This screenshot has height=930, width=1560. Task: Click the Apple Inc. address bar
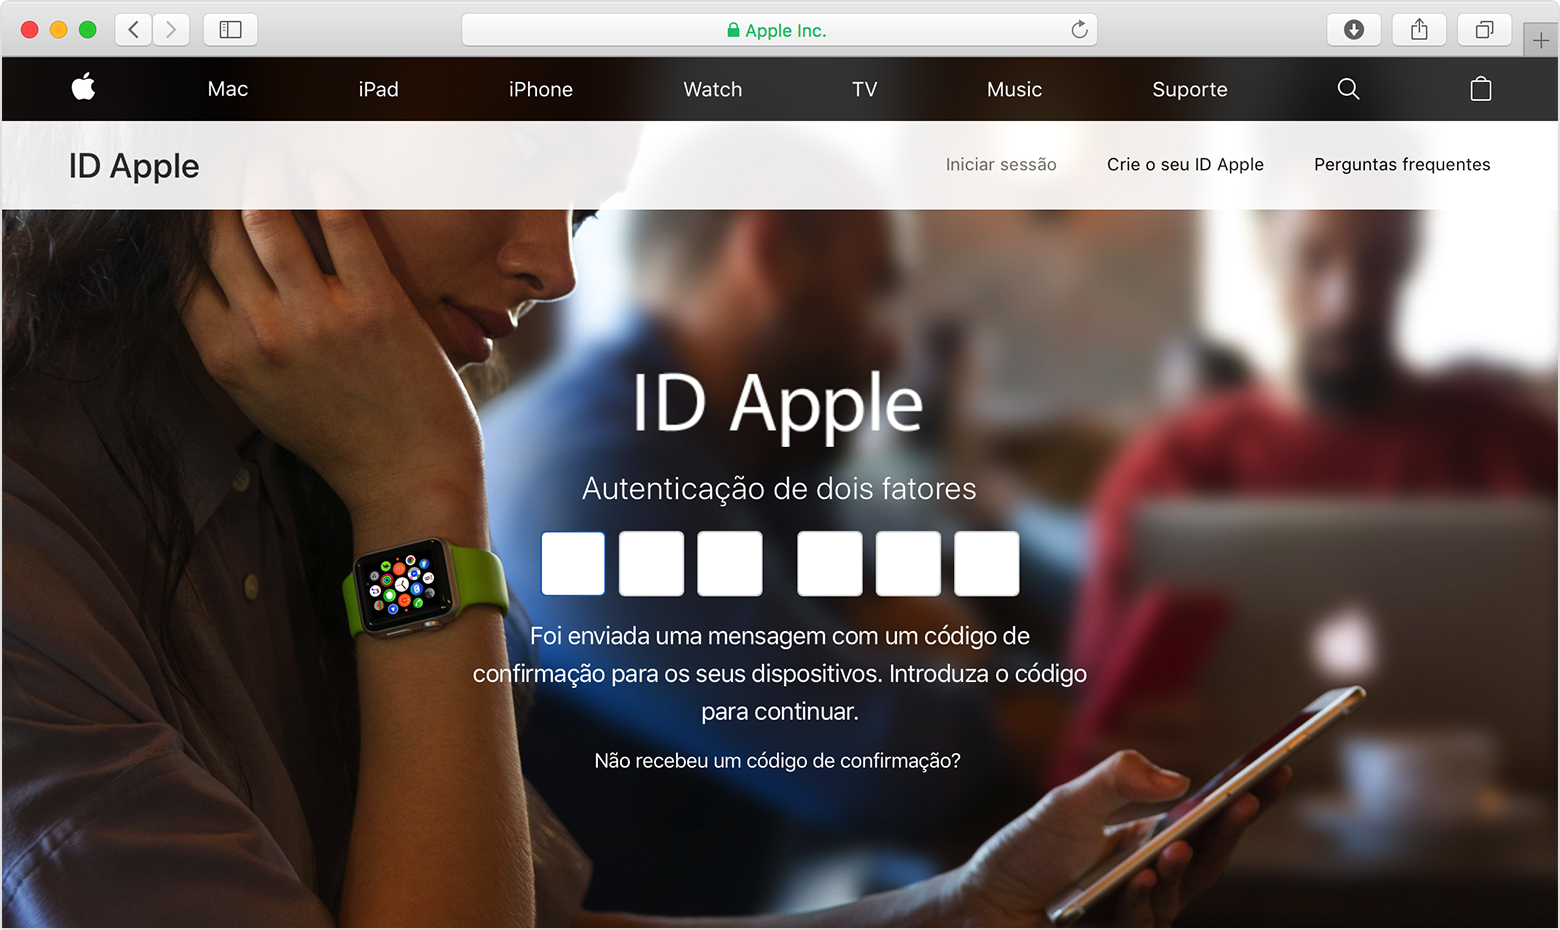click(779, 30)
